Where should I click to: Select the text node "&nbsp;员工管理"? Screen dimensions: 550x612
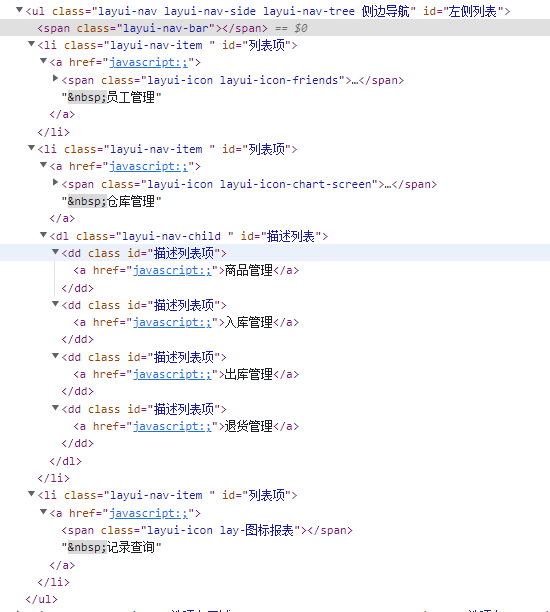(111, 97)
